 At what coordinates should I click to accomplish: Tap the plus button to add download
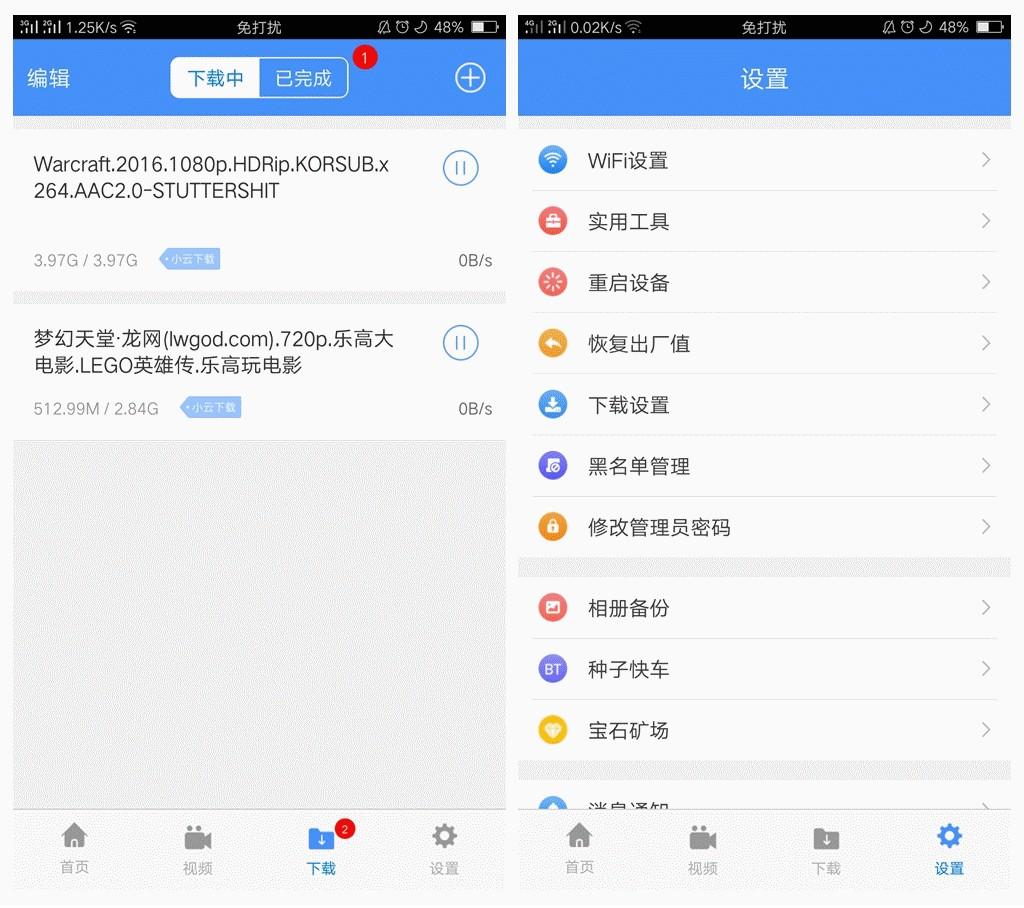(x=470, y=77)
